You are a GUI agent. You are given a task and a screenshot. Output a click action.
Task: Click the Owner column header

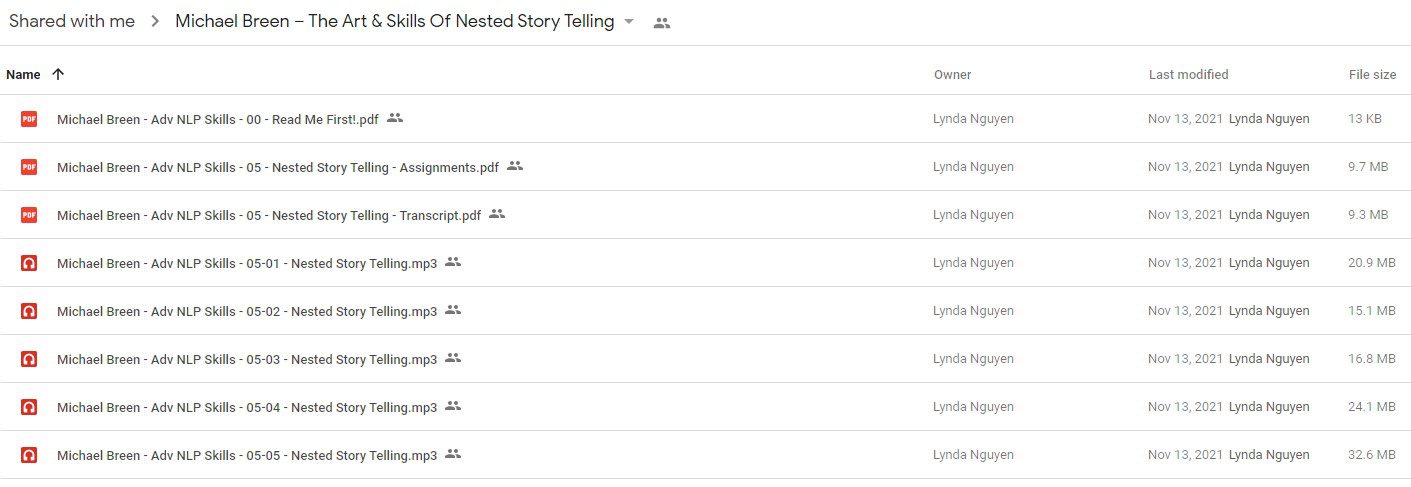(x=952, y=74)
